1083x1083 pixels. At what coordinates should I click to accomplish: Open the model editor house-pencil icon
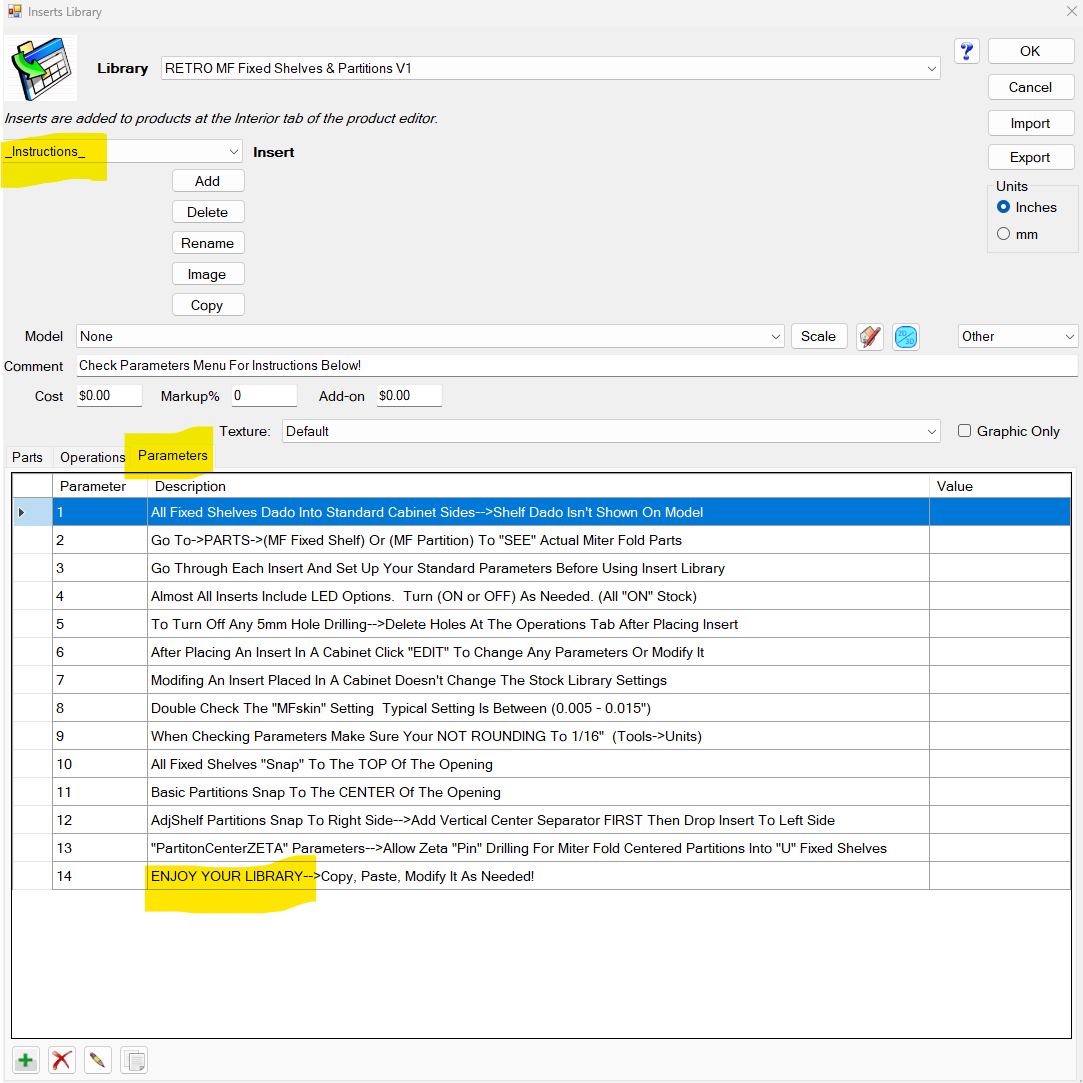(x=870, y=336)
